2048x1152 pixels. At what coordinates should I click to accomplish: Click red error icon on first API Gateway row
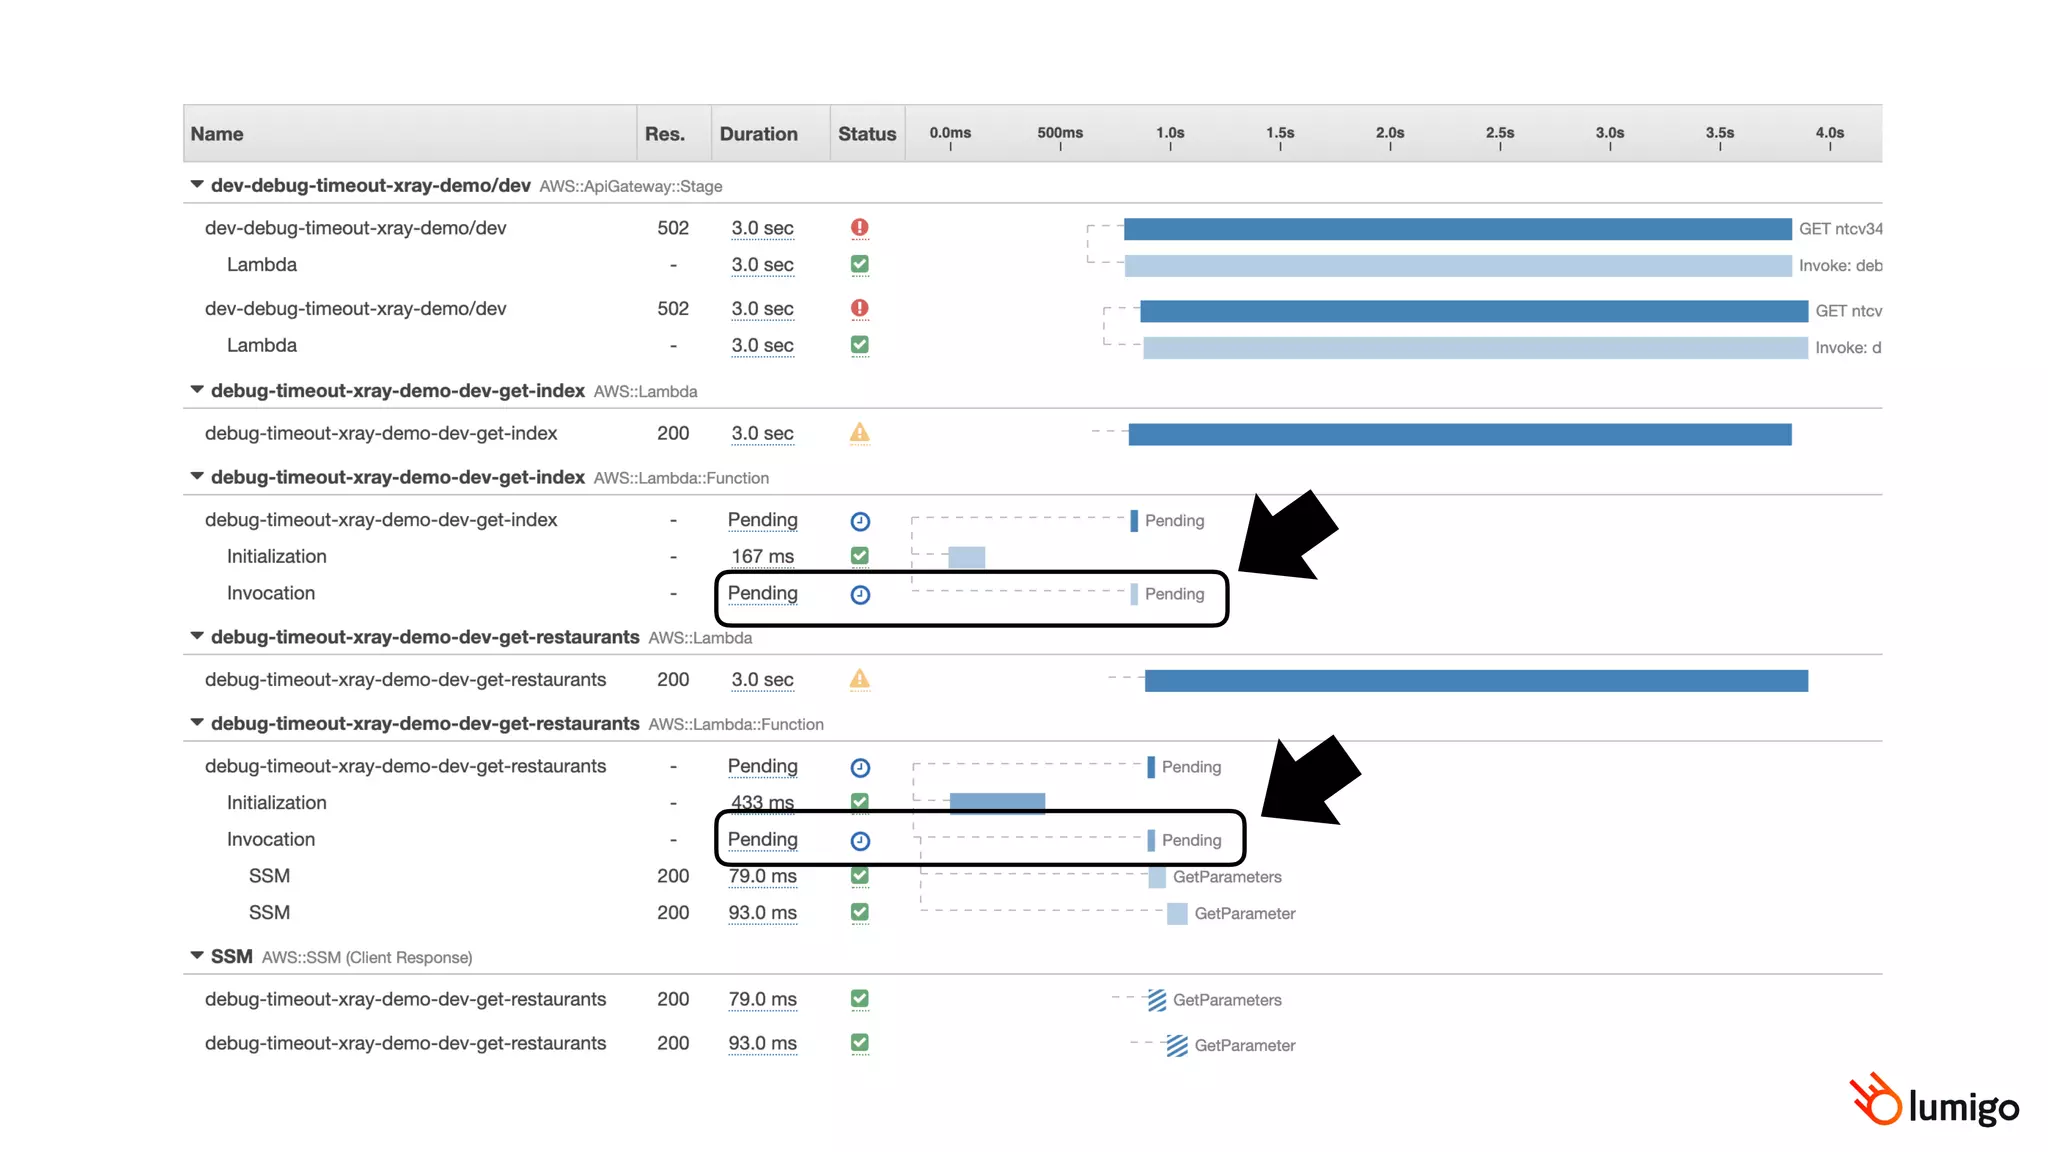859,228
